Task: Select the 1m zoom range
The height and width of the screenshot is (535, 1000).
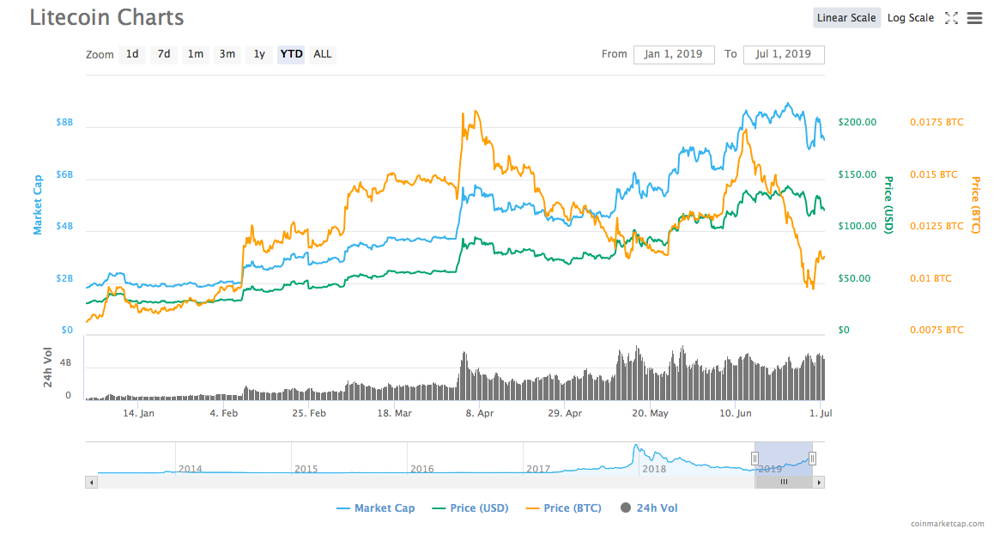Action: 195,54
